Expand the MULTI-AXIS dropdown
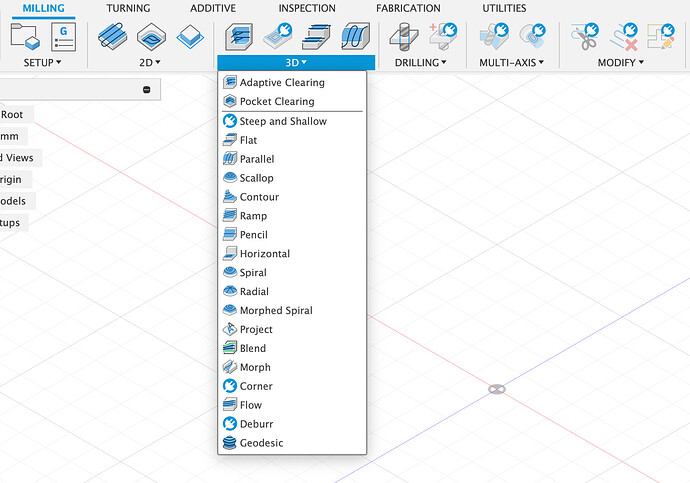Screen dimensions: 690x483 coord(511,62)
